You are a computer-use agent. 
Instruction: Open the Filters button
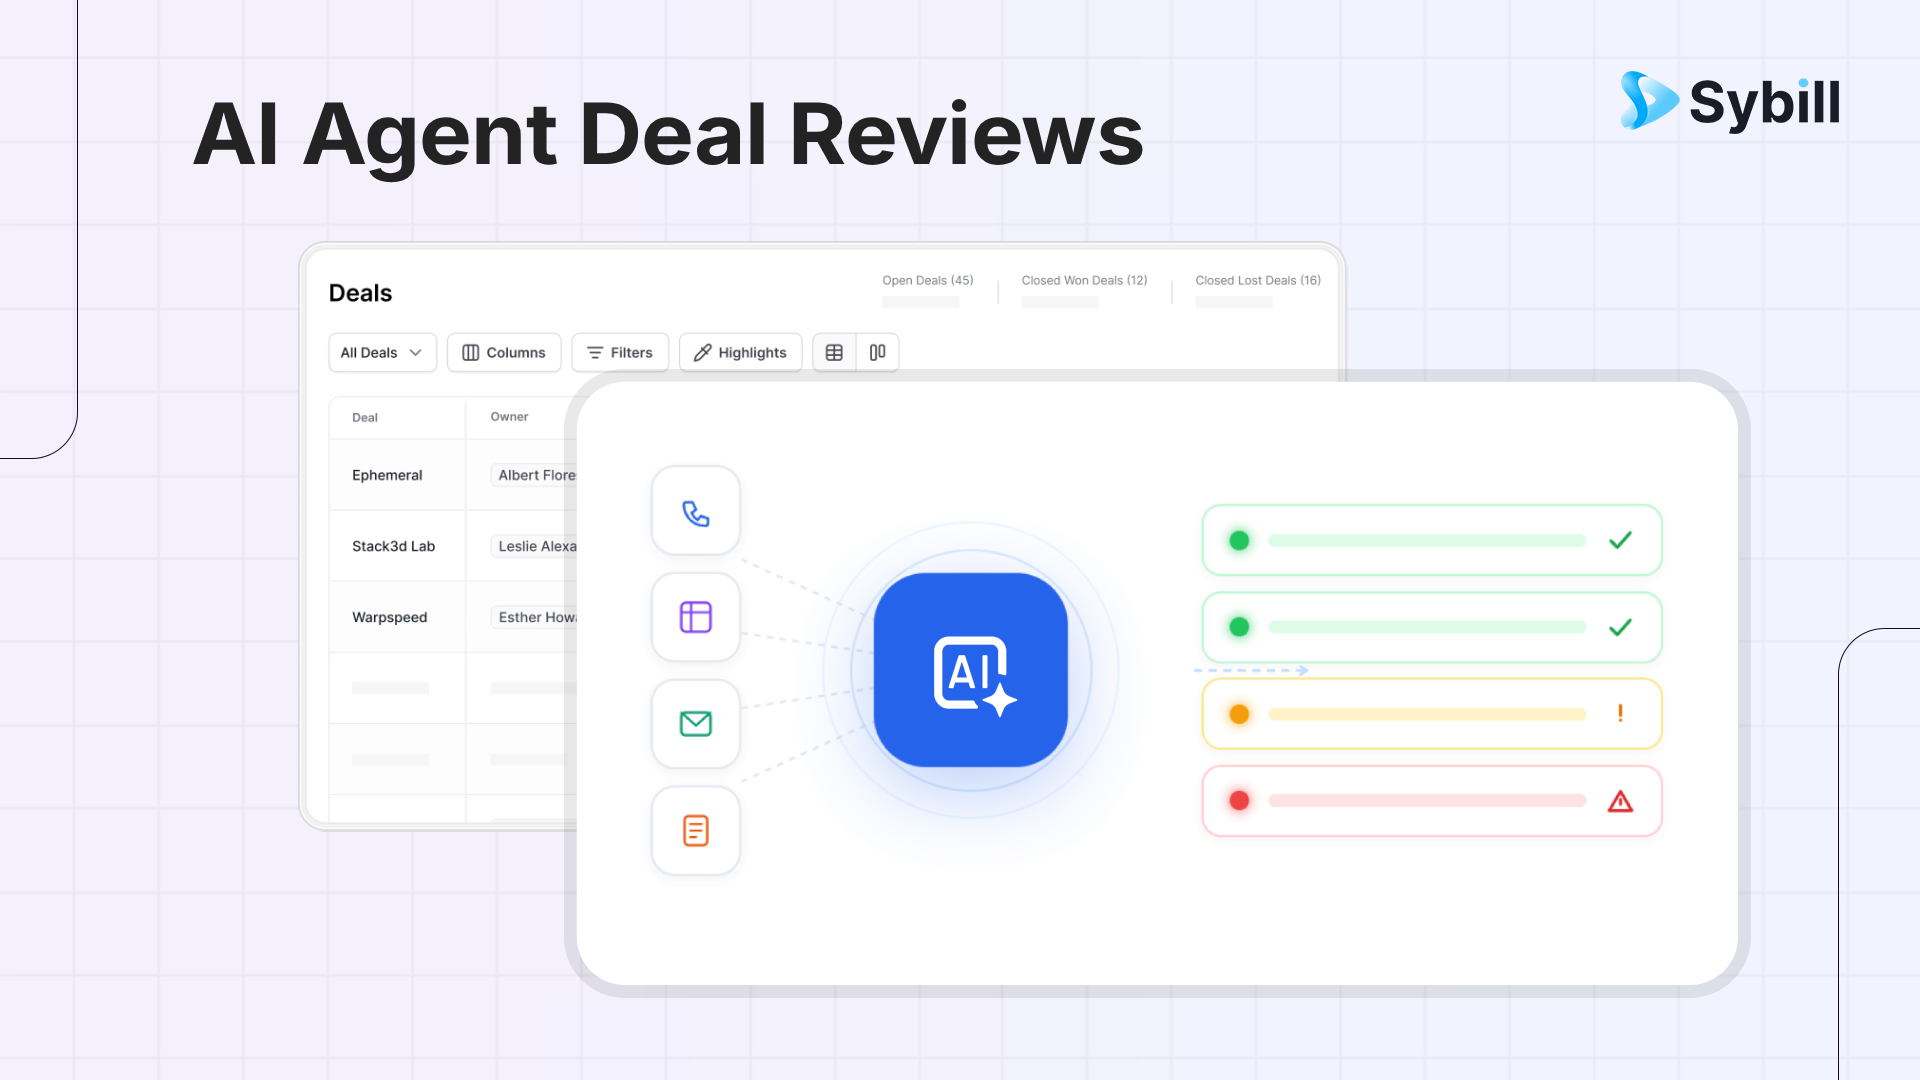point(620,352)
